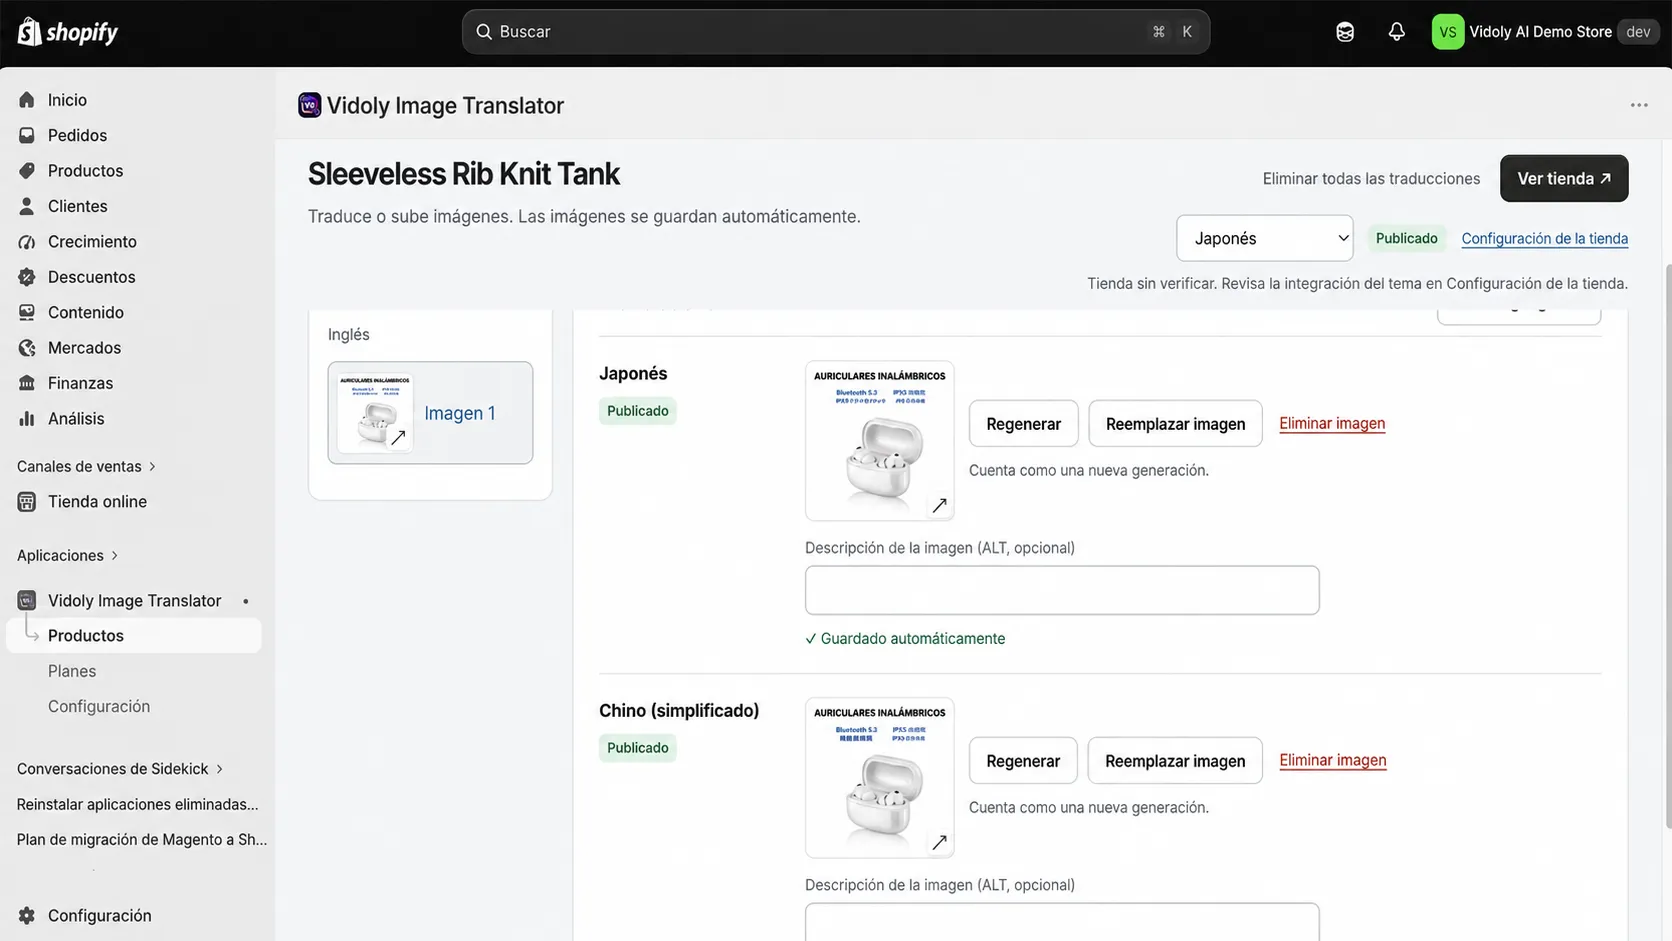Viewport: 1672px width, 941px height.
Task: Click the Japonés ALT description field
Action: pos(1062,590)
